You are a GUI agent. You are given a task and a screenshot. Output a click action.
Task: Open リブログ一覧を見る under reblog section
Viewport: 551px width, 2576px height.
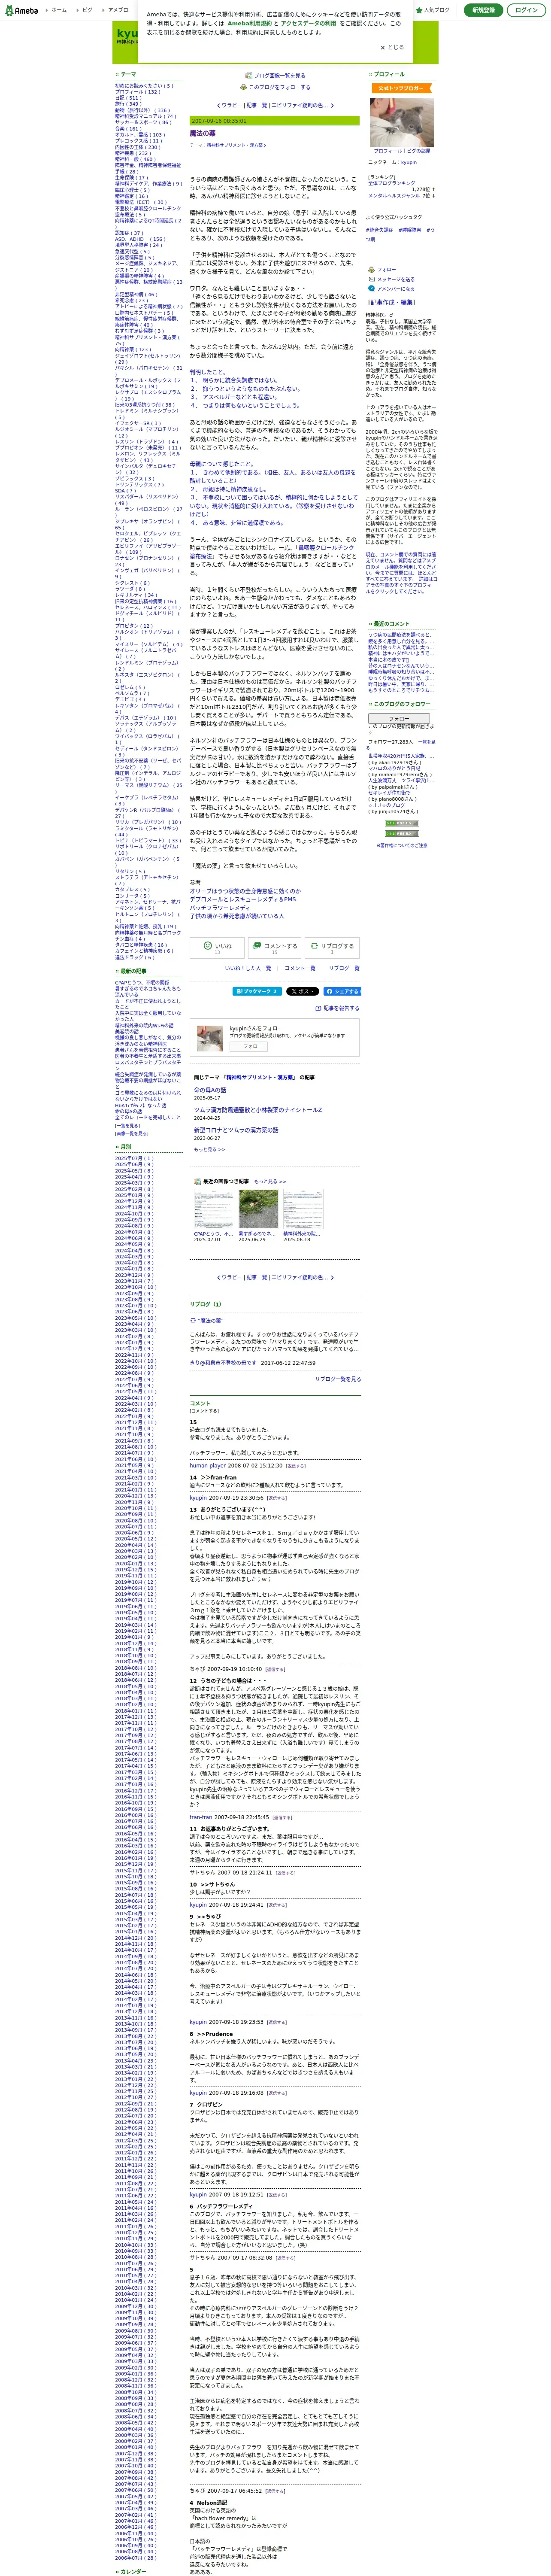(x=338, y=1378)
